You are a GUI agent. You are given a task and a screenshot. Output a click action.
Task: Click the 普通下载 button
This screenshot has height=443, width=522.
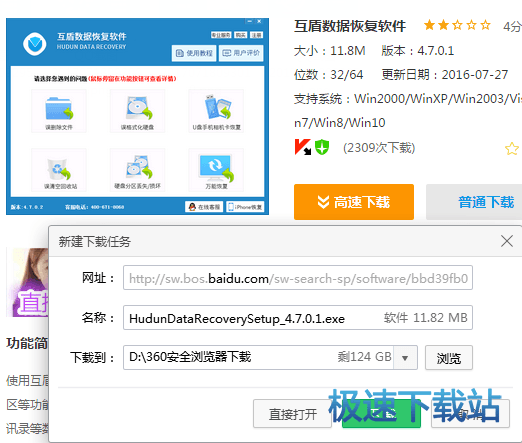[x=474, y=202]
